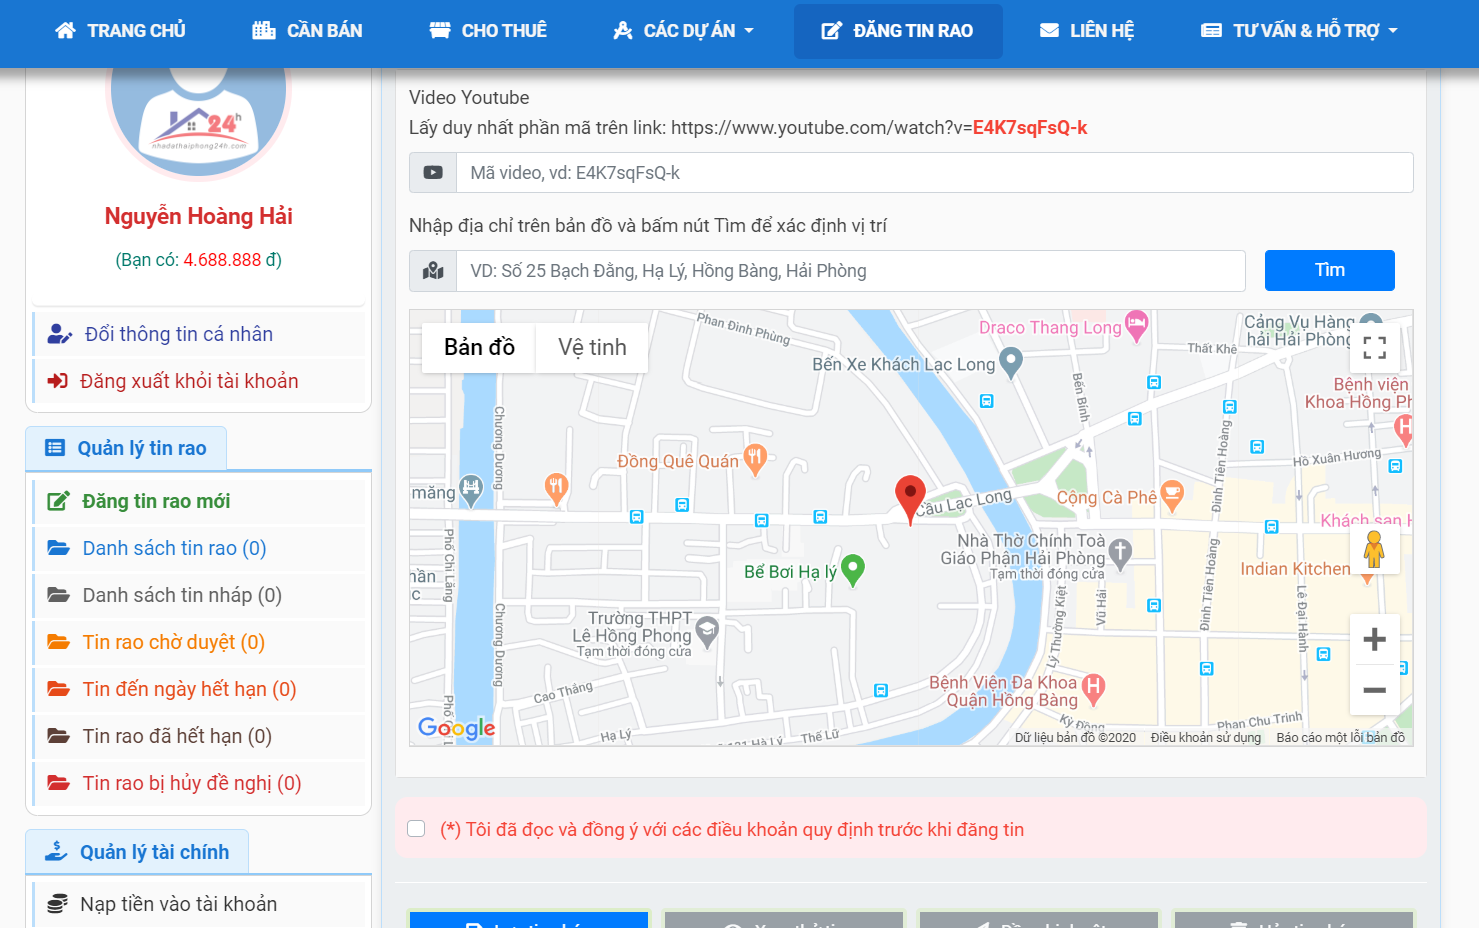Click the Youtube video code input field
This screenshot has width=1479, height=930.
tap(934, 173)
